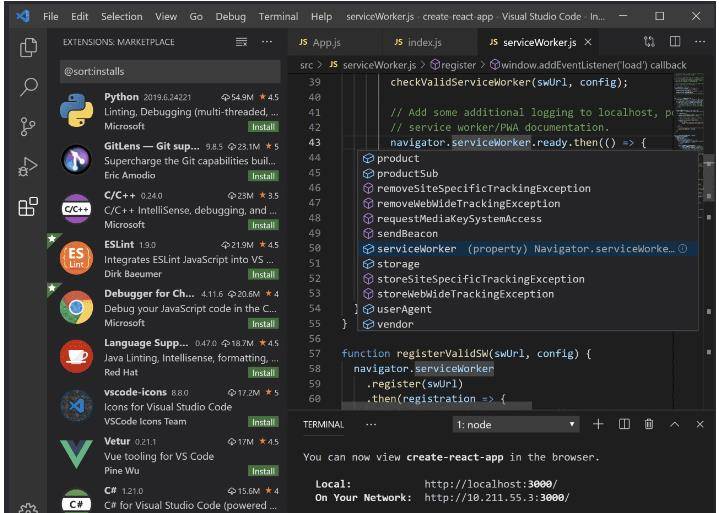Open the Debug menu
Screen dimensions: 719x513
(231, 17)
